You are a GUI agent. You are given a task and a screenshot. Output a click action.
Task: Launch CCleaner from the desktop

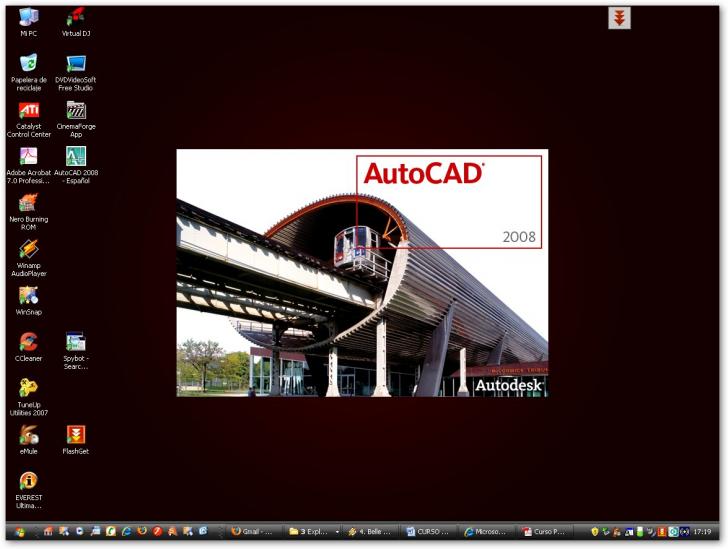point(28,347)
